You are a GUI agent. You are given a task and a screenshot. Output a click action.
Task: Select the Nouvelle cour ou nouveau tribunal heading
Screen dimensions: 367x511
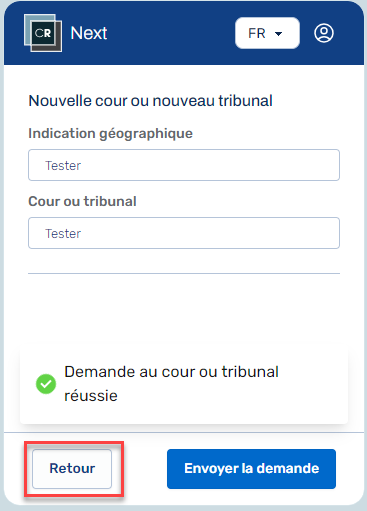[x=150, y=101]
